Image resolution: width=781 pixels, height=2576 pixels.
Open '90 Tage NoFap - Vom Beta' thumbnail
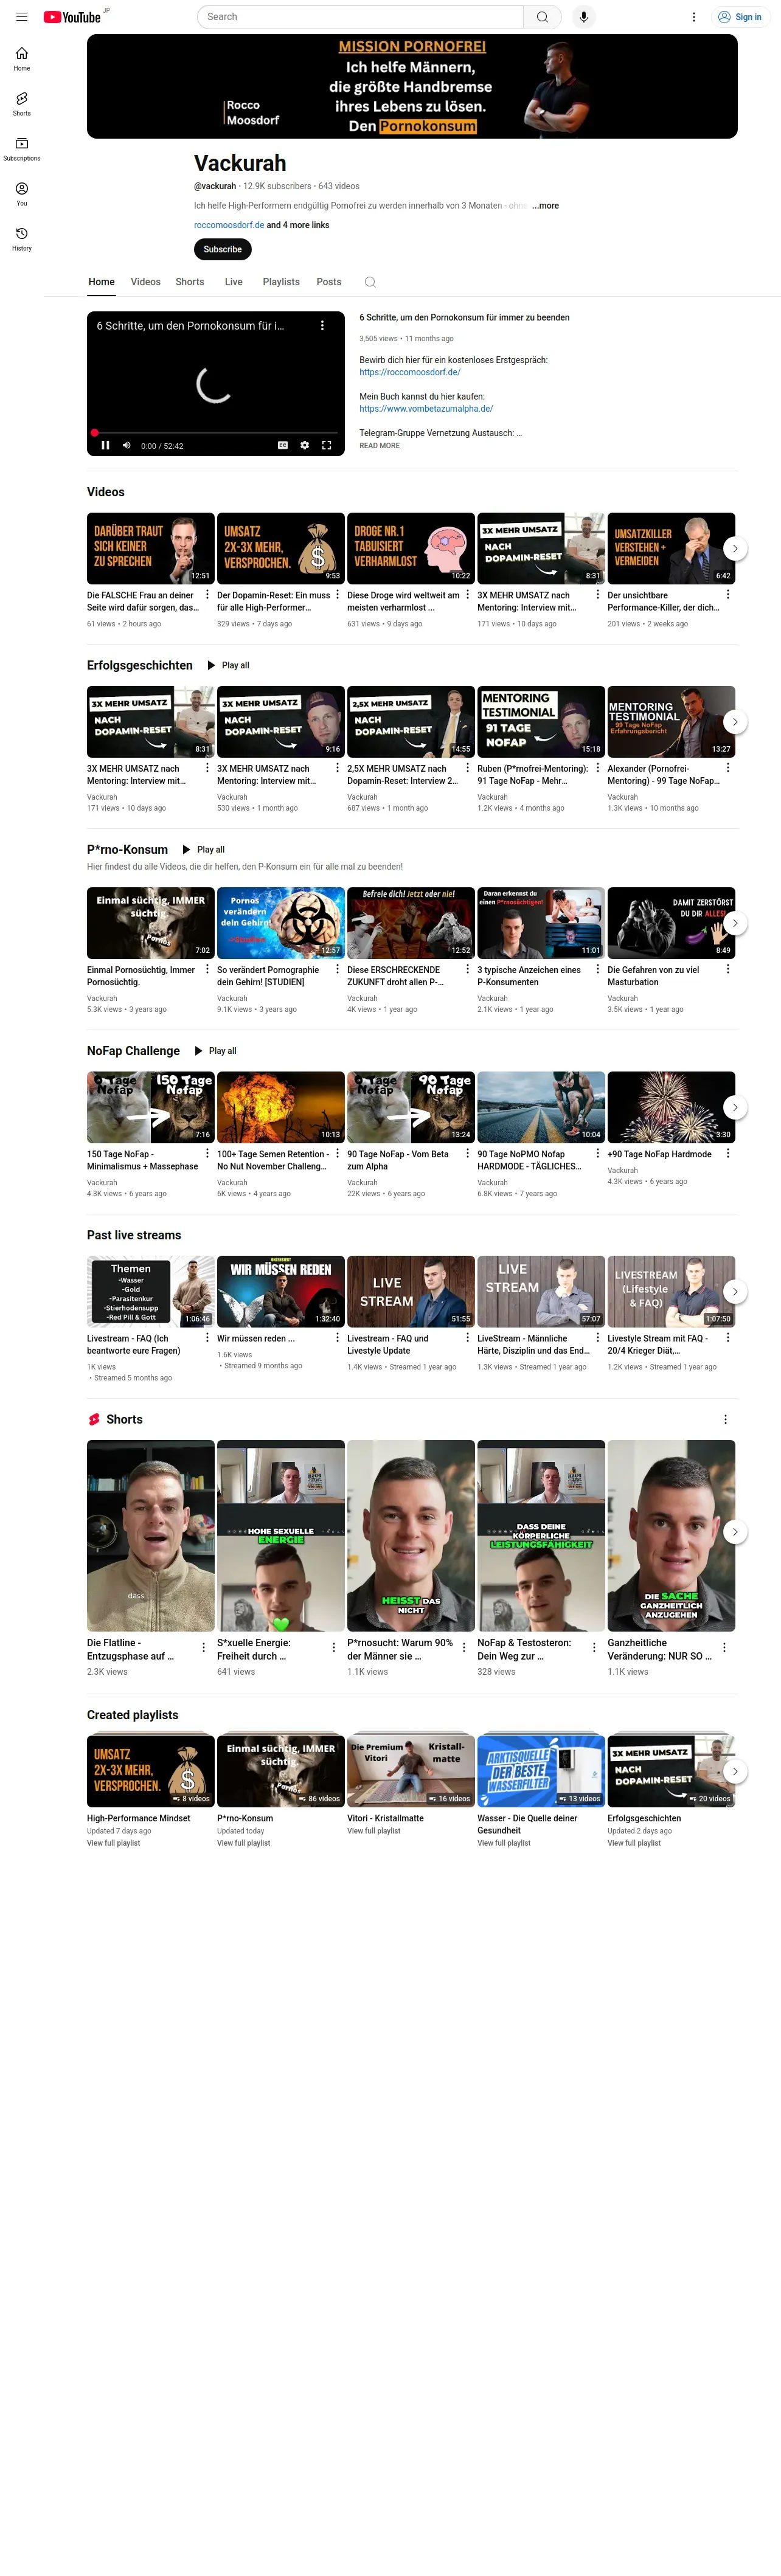tap(411, 1107)
